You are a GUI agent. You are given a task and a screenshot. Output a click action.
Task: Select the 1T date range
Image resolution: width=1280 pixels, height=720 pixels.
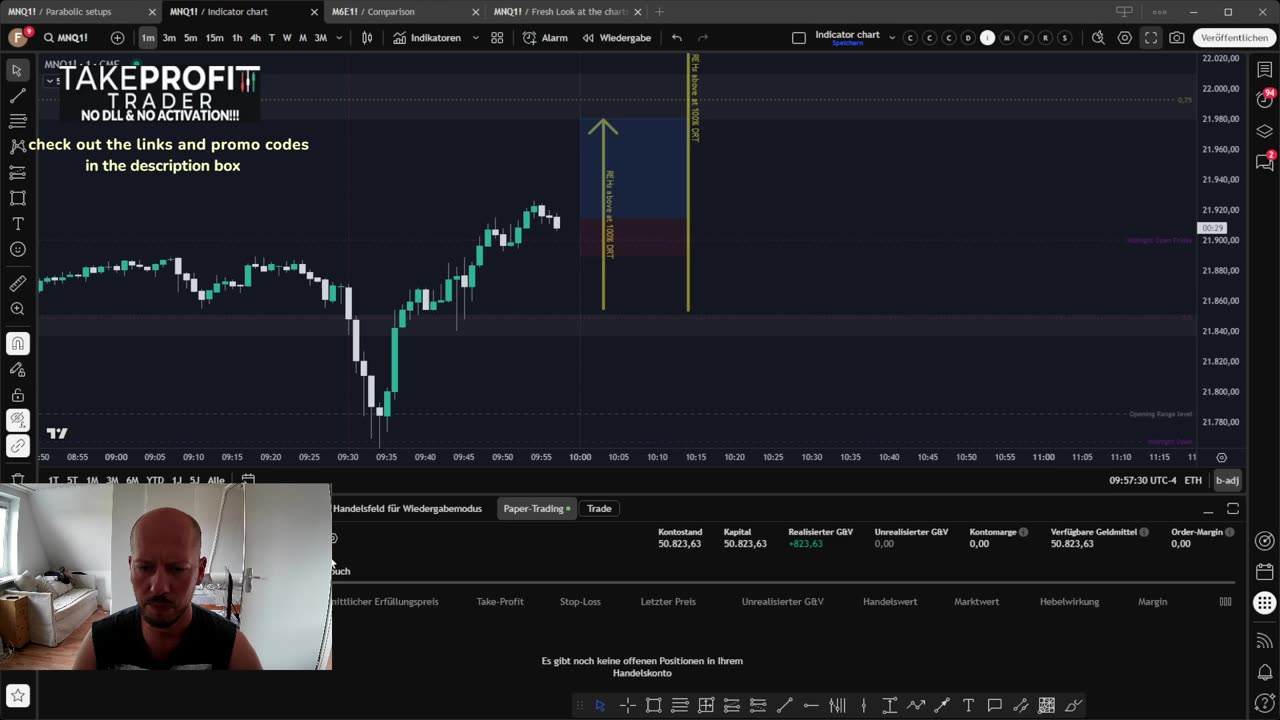(x=53, y=481)
